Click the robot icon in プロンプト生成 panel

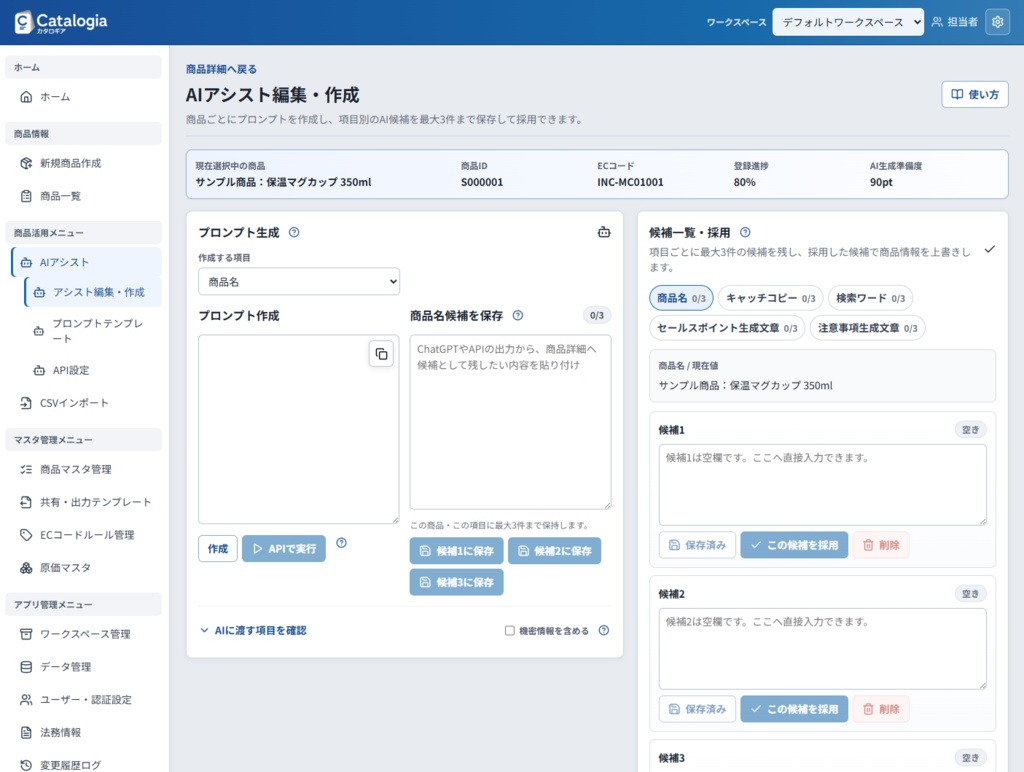[604, 232]
